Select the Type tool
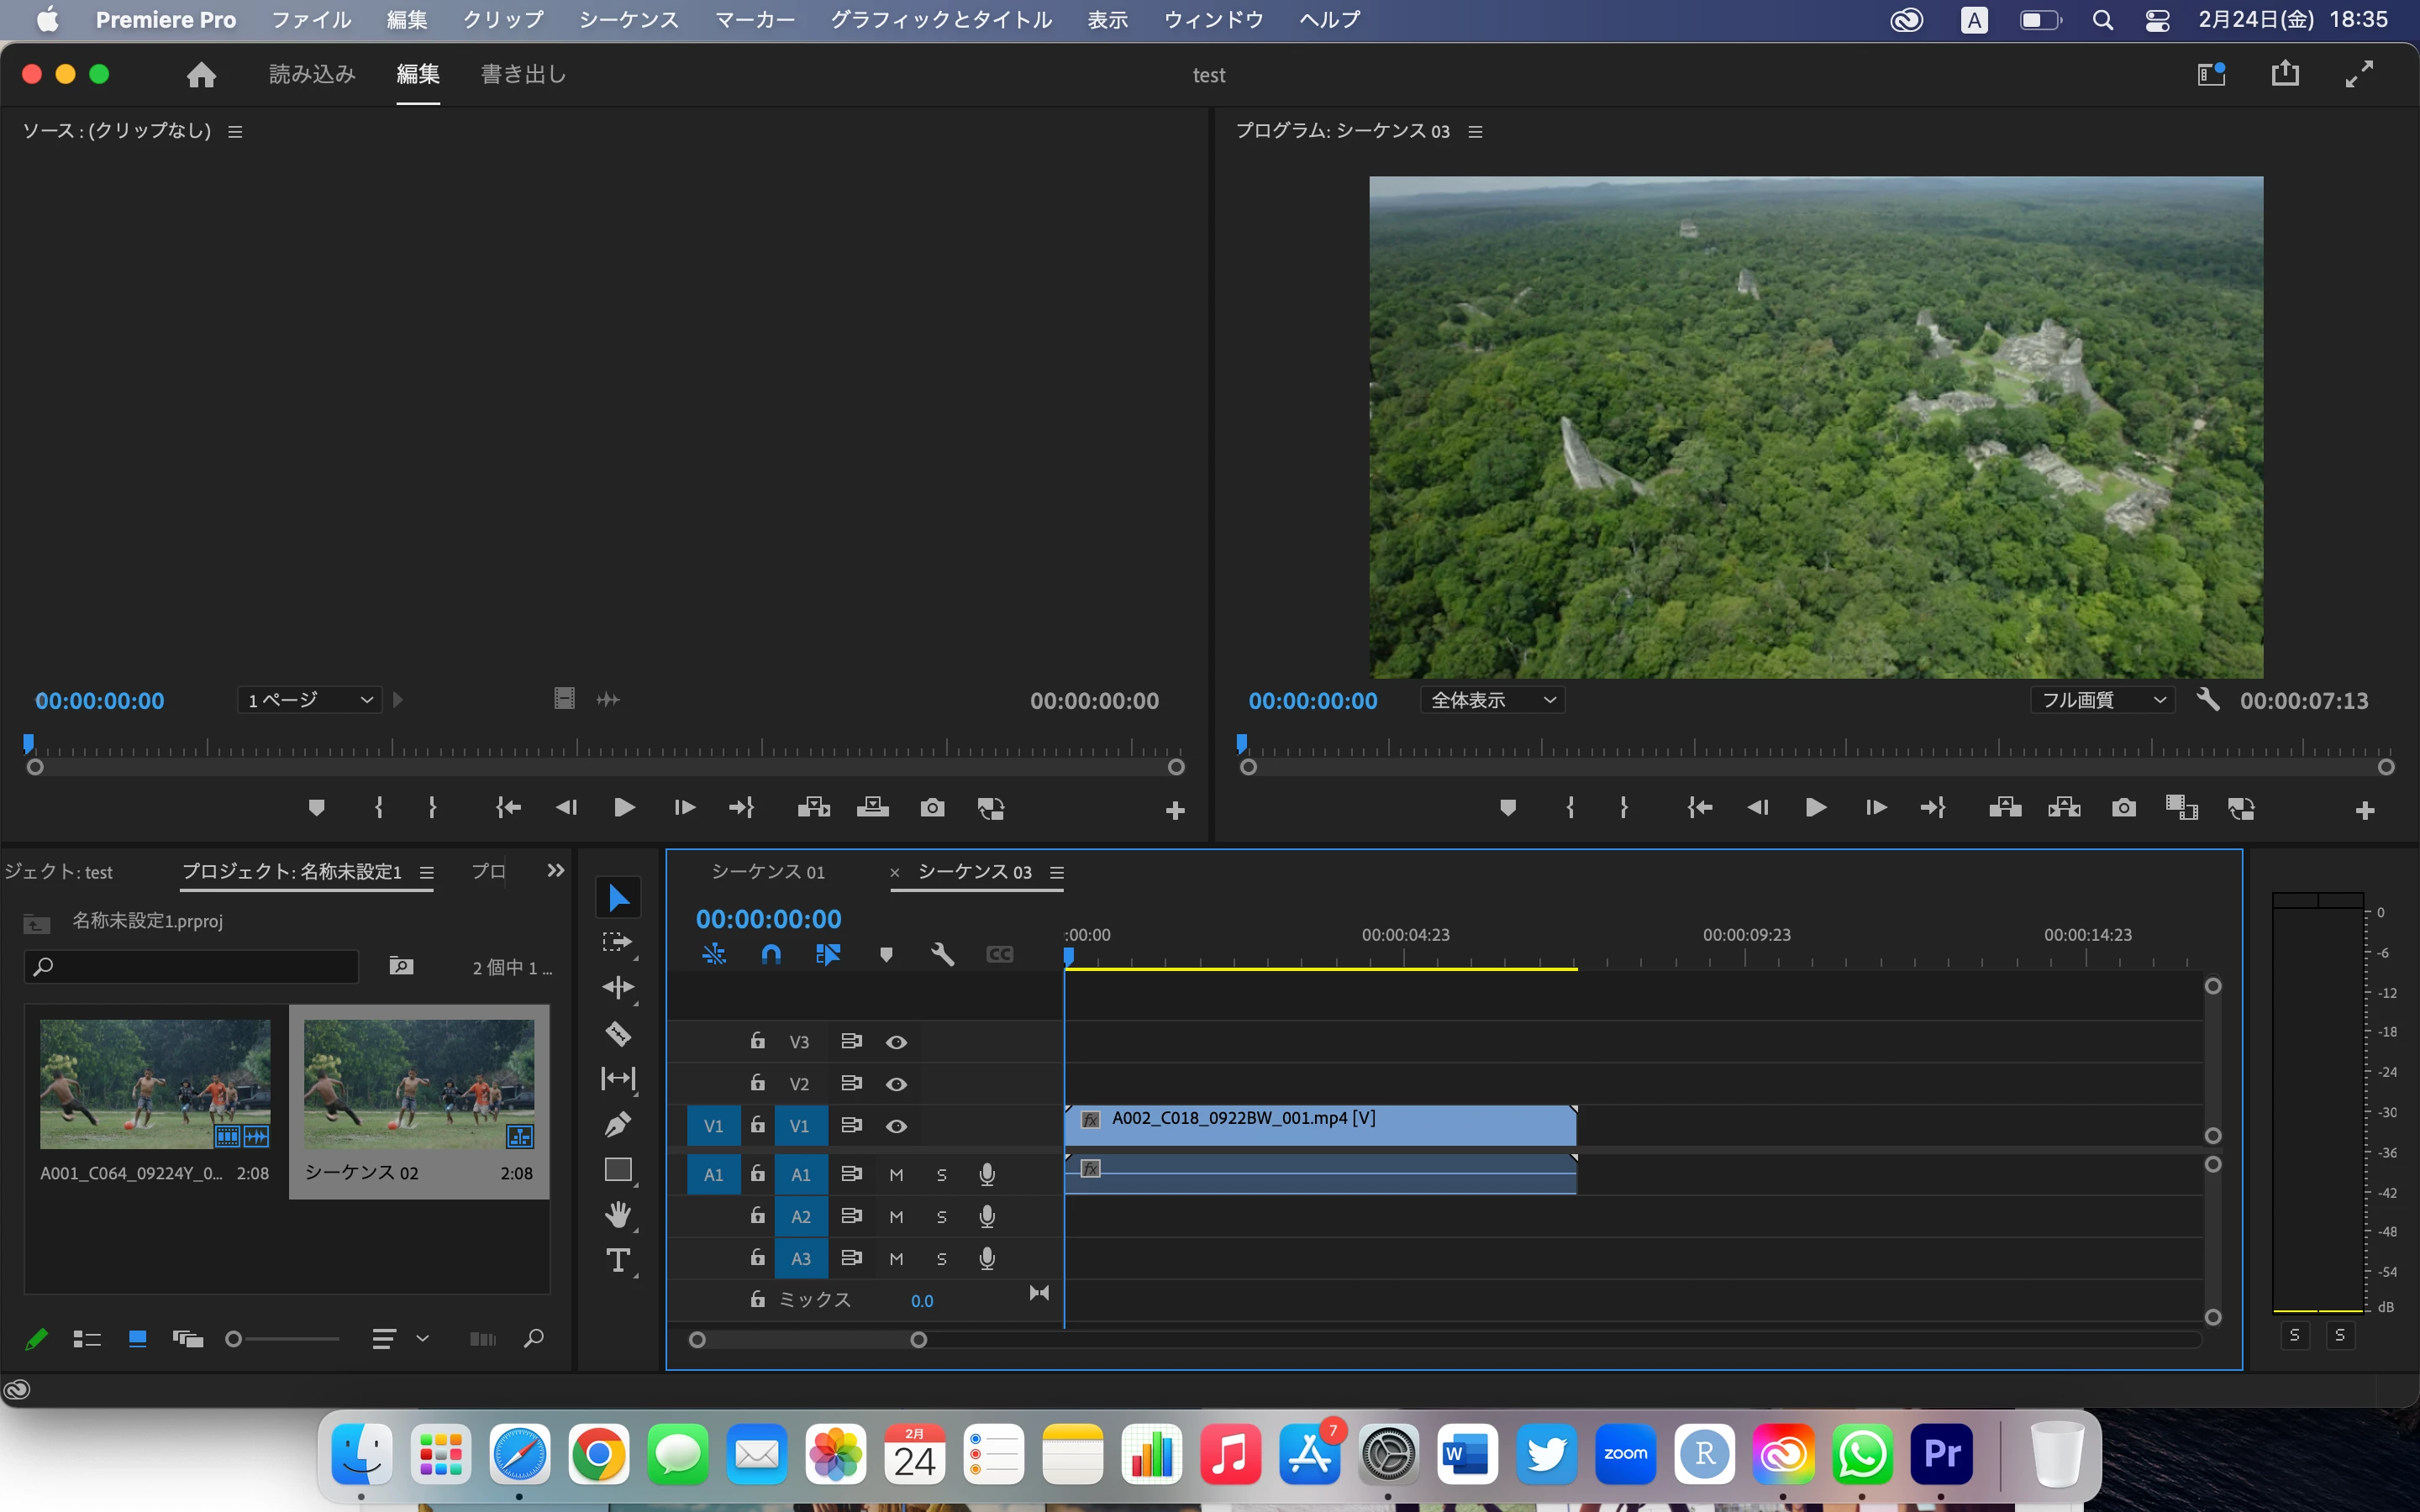 [618, 1261]
